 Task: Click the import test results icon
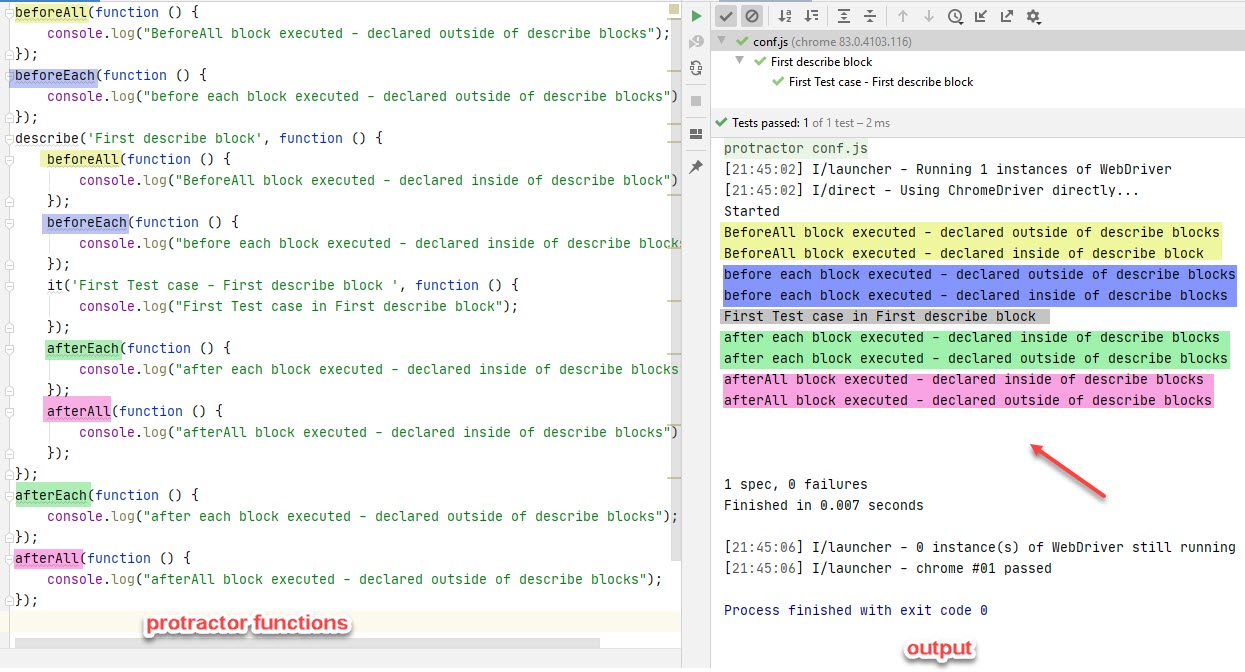(981, 16)
